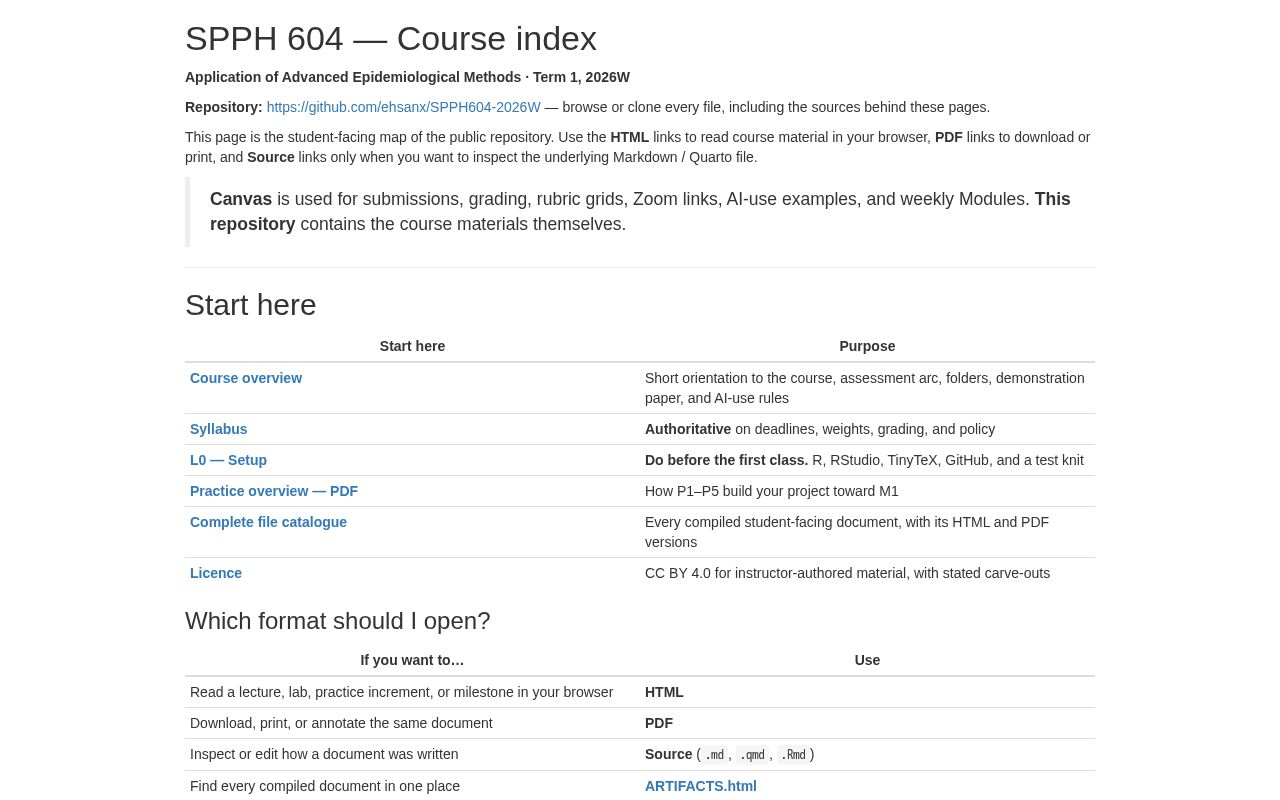Click the bold Authoritative text in Syllabus row
This screenshot has height=800, width=1280.
688,429
